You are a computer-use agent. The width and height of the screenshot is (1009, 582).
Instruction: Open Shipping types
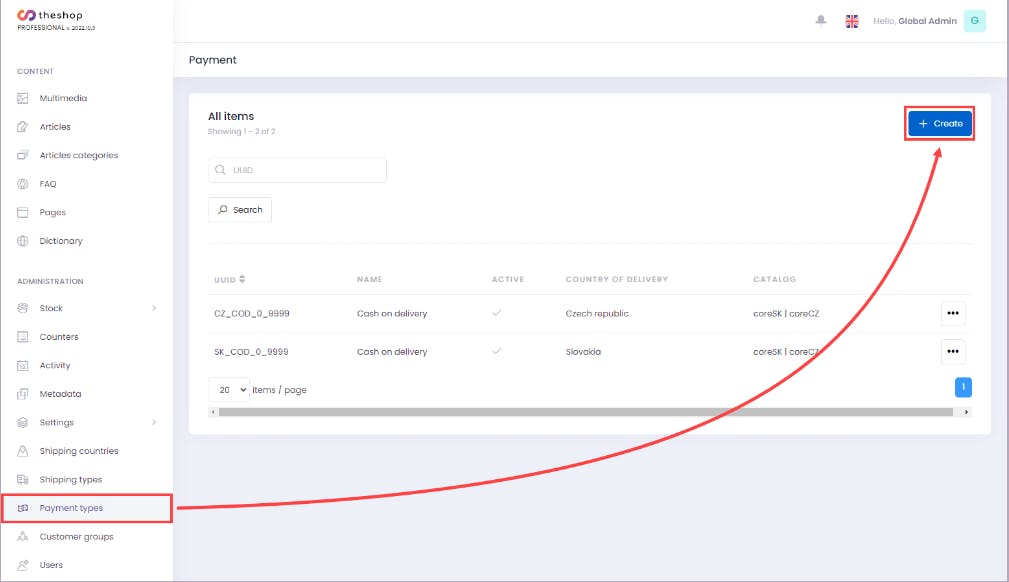[x=71, y=480]
